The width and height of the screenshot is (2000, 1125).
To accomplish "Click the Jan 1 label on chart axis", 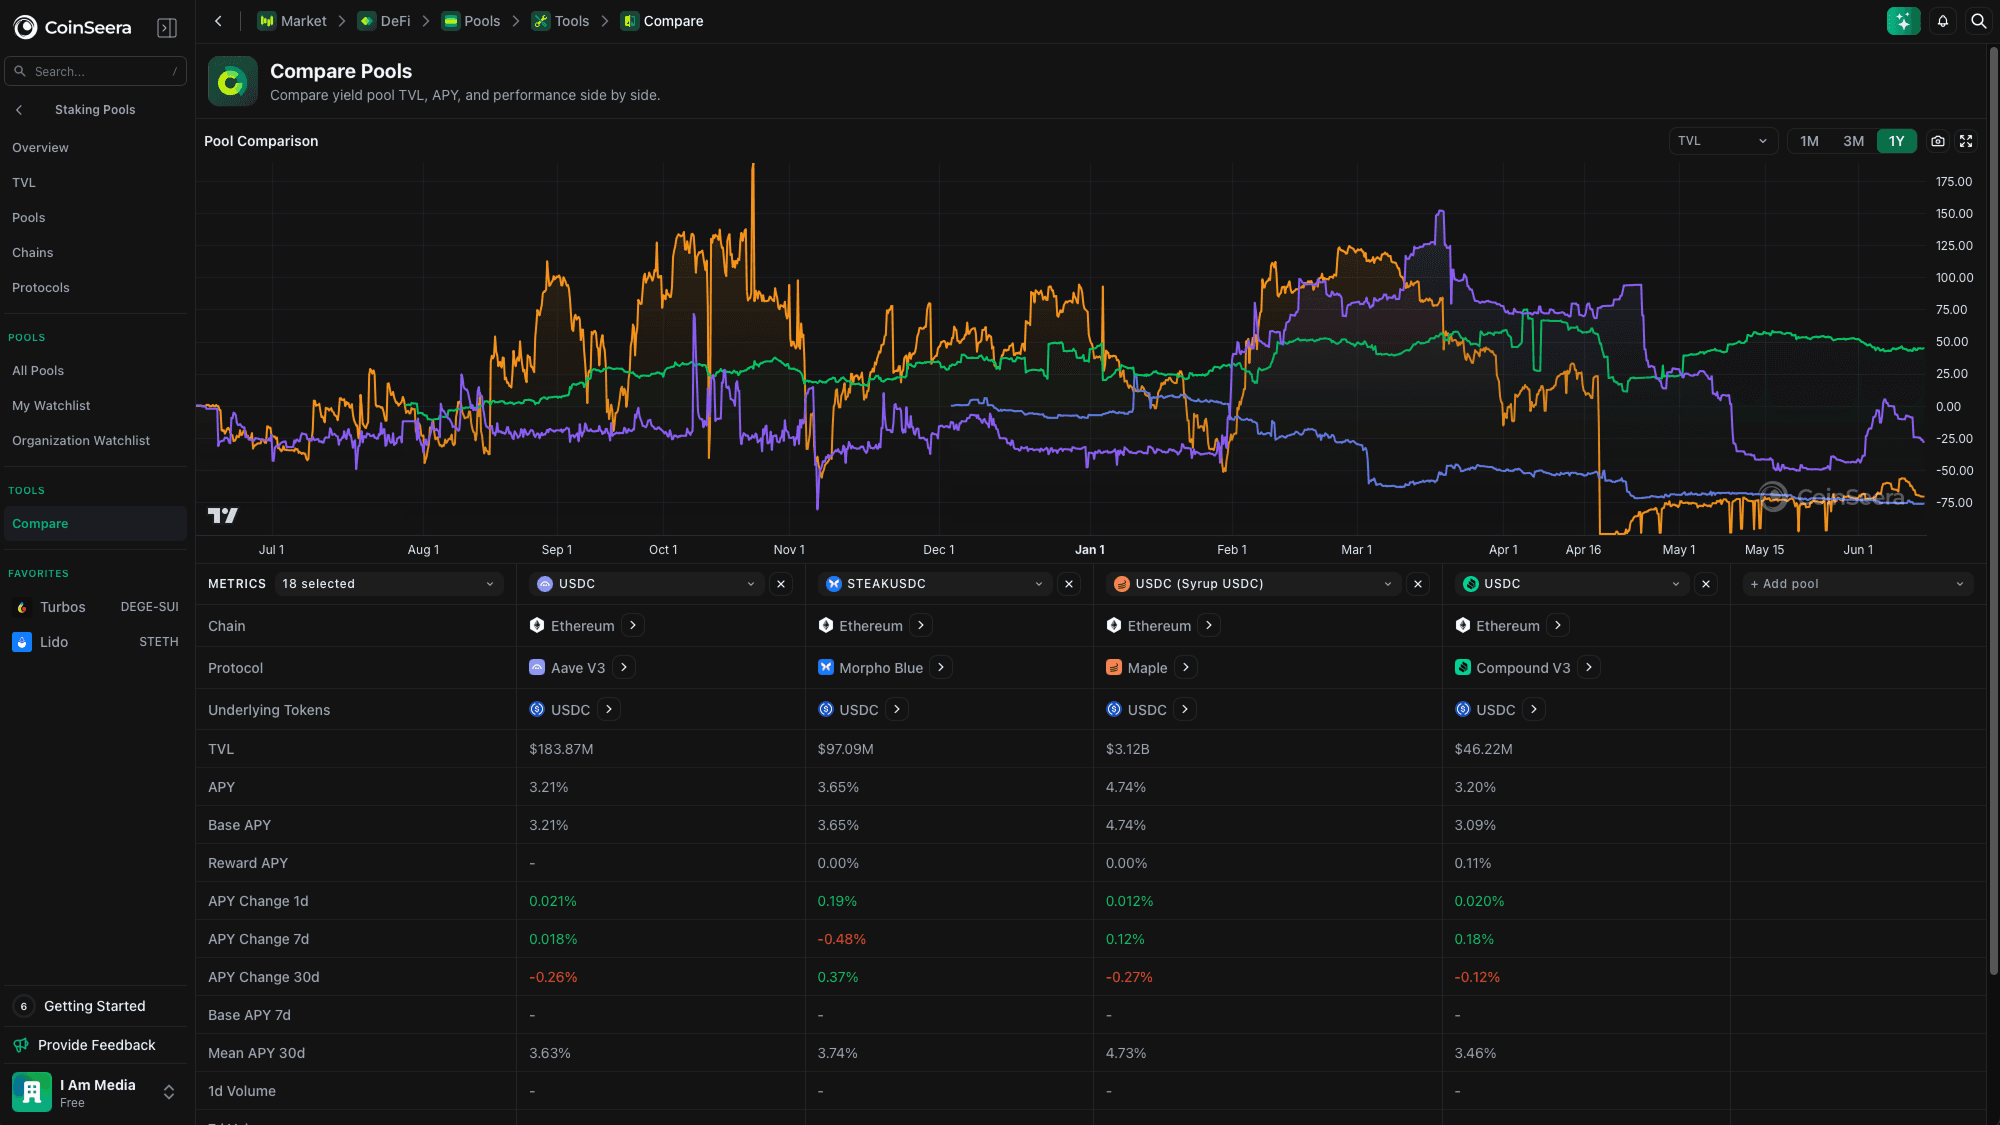I will click(x=1089, y=550).
